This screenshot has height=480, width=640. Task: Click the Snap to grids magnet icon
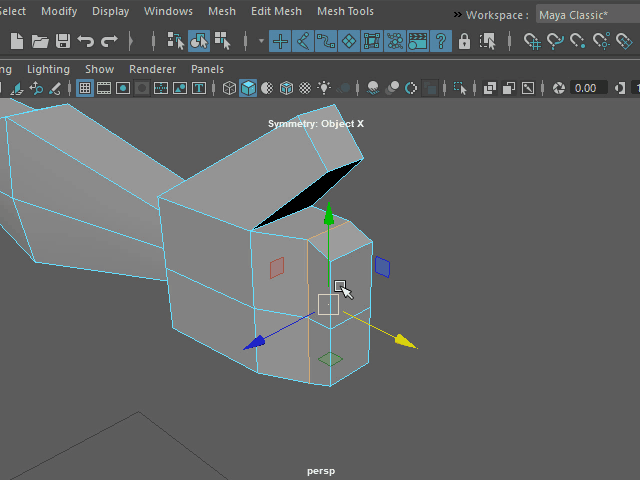tap(533, 41)
